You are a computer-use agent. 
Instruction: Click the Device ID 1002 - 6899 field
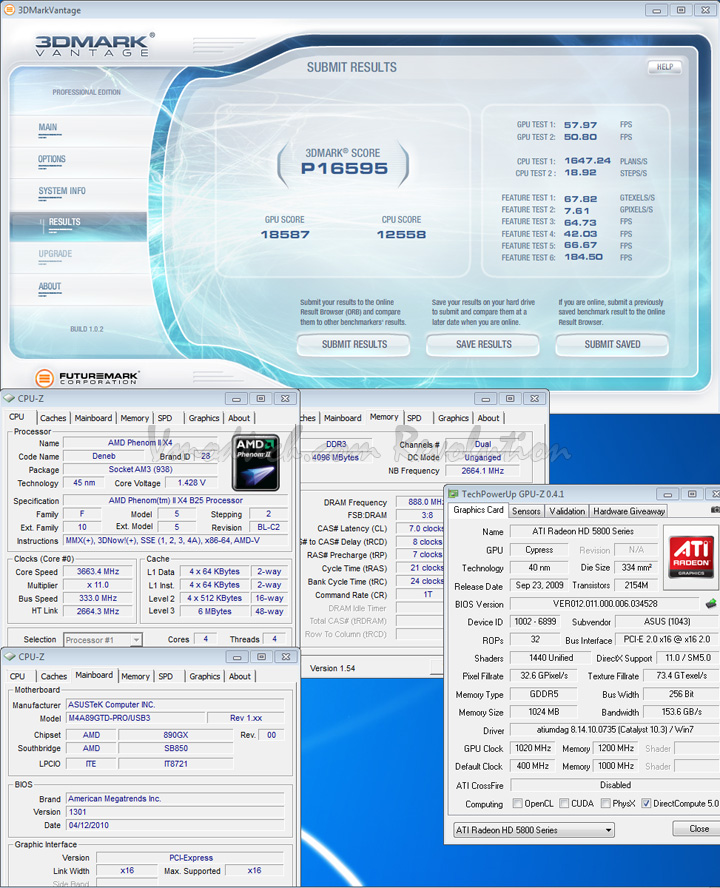point(535,622)
